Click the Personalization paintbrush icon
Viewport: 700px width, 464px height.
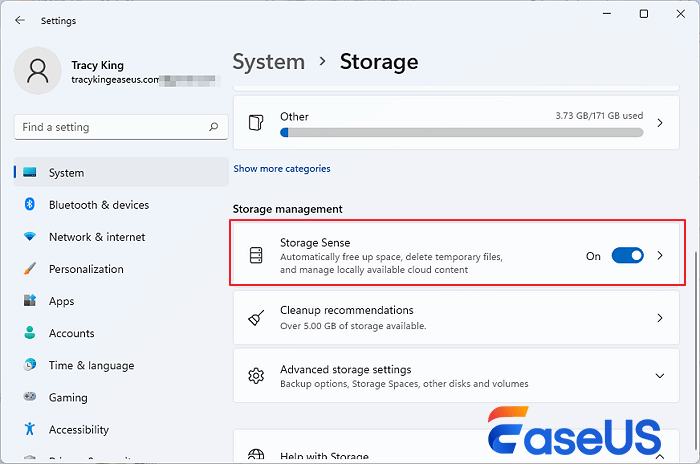(30, 269)
